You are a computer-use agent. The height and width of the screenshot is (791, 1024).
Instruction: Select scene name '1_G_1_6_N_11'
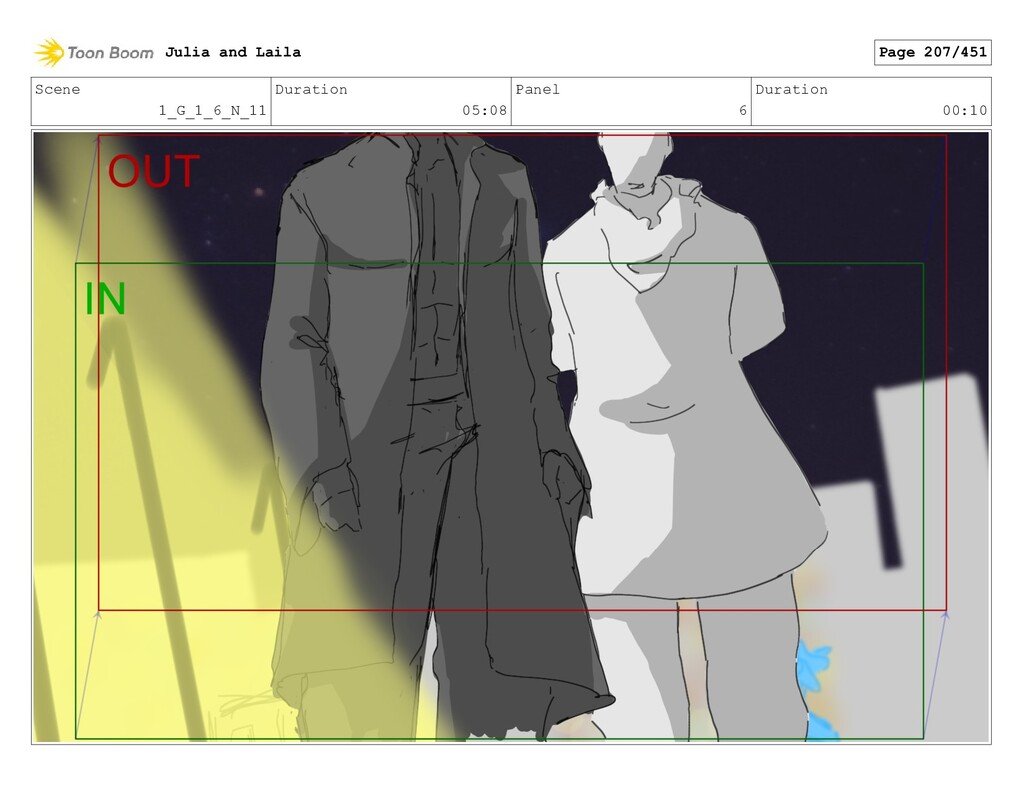pyautogui.click(x=213, y=110)
